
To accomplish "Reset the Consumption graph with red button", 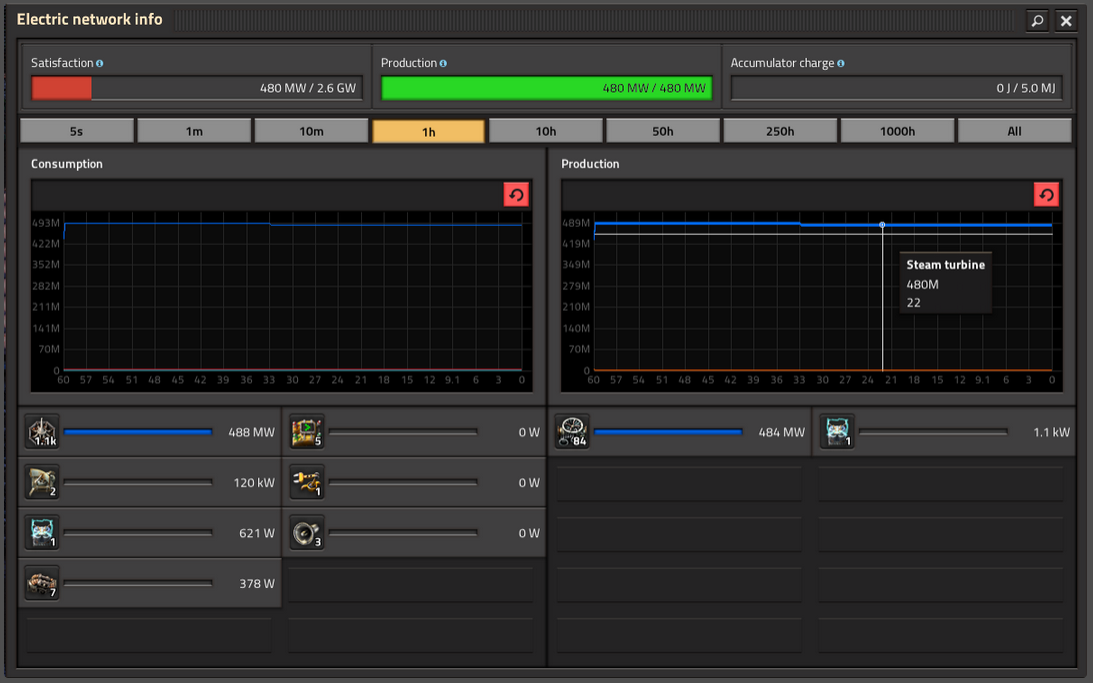I will pyautogui.click(x=516, y=194).
